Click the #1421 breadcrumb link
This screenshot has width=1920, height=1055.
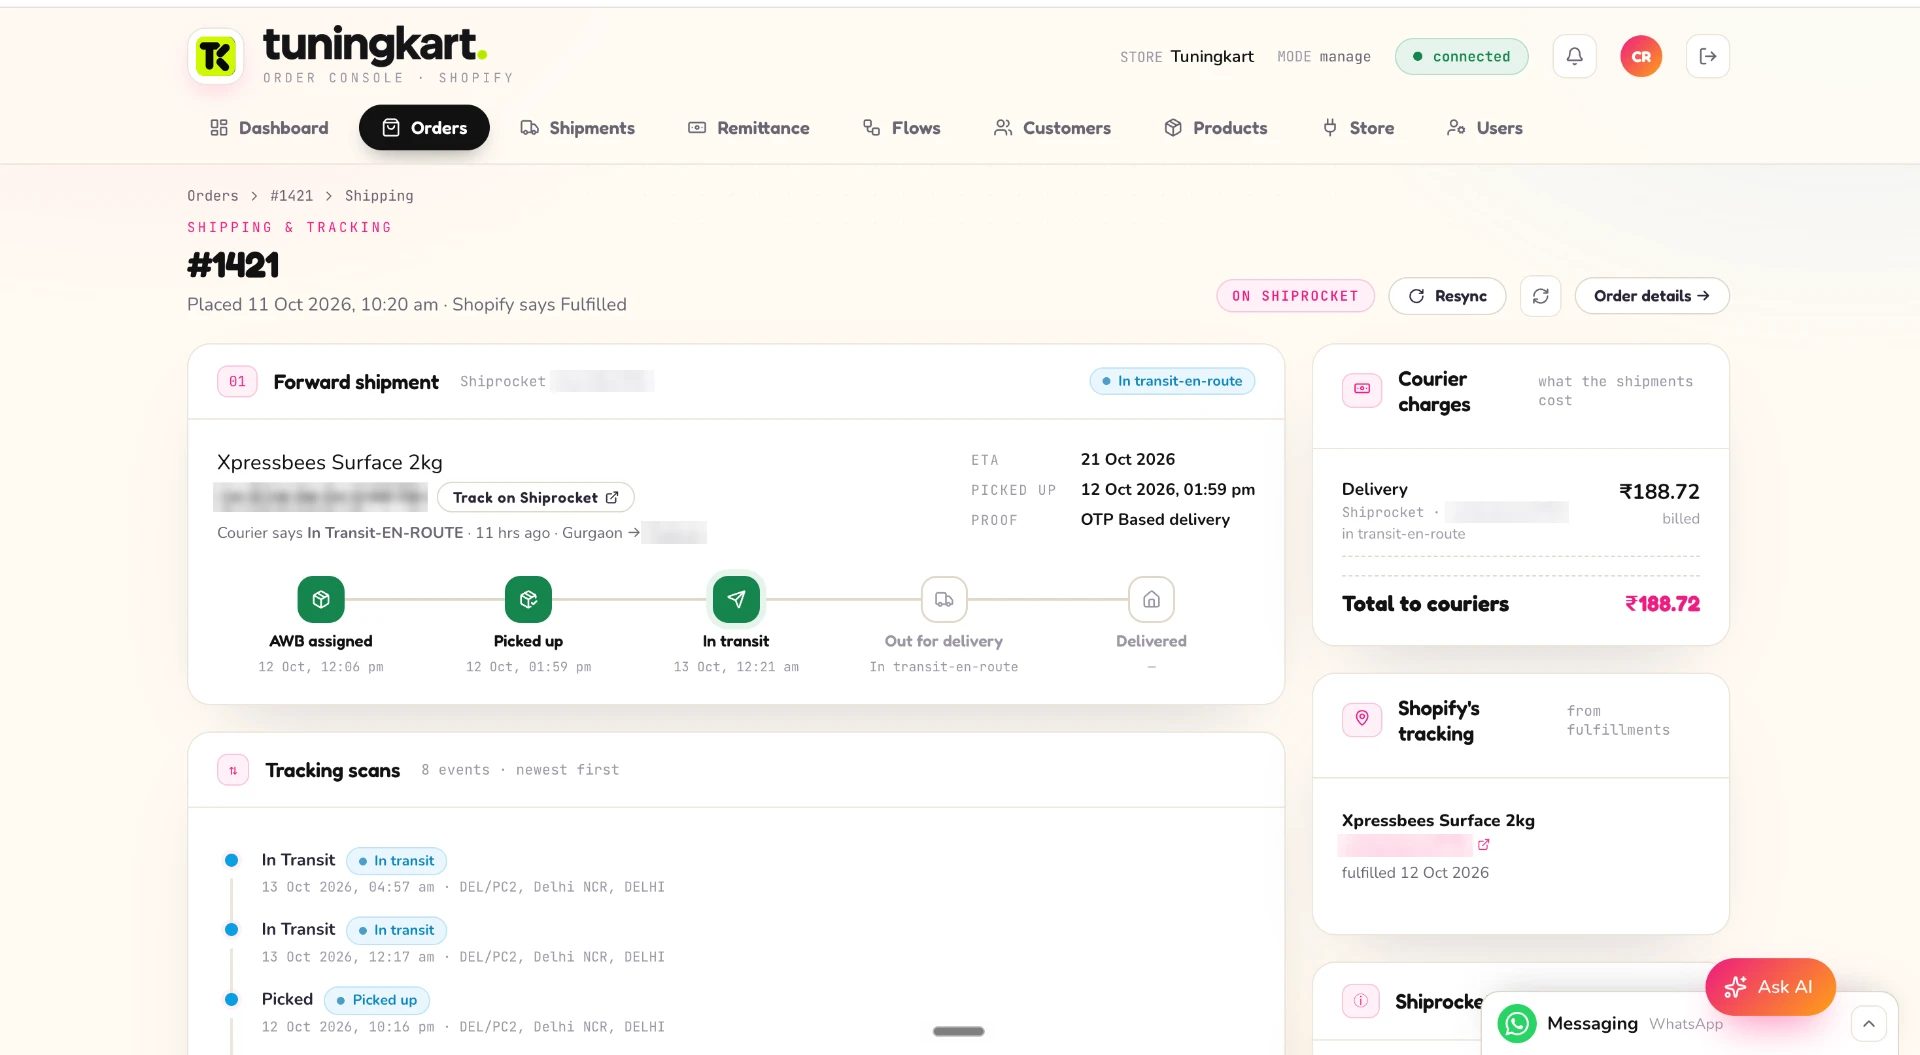[291, 196]
